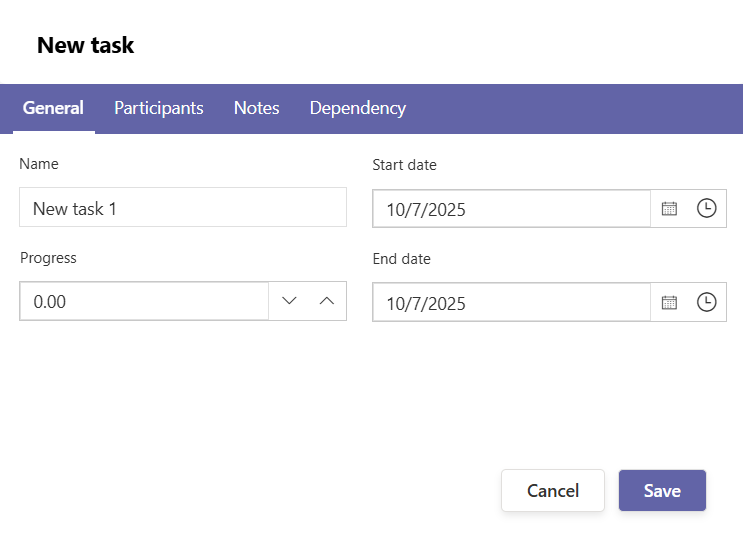This screenshot has width=743, height=537.
Task: Click the Name field label
Action: pos(39,164)
